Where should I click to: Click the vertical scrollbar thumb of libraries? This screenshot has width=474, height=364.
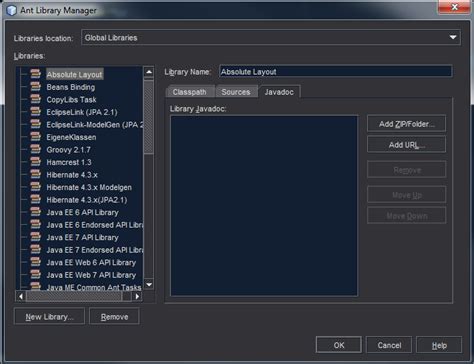tap(149, 117)
